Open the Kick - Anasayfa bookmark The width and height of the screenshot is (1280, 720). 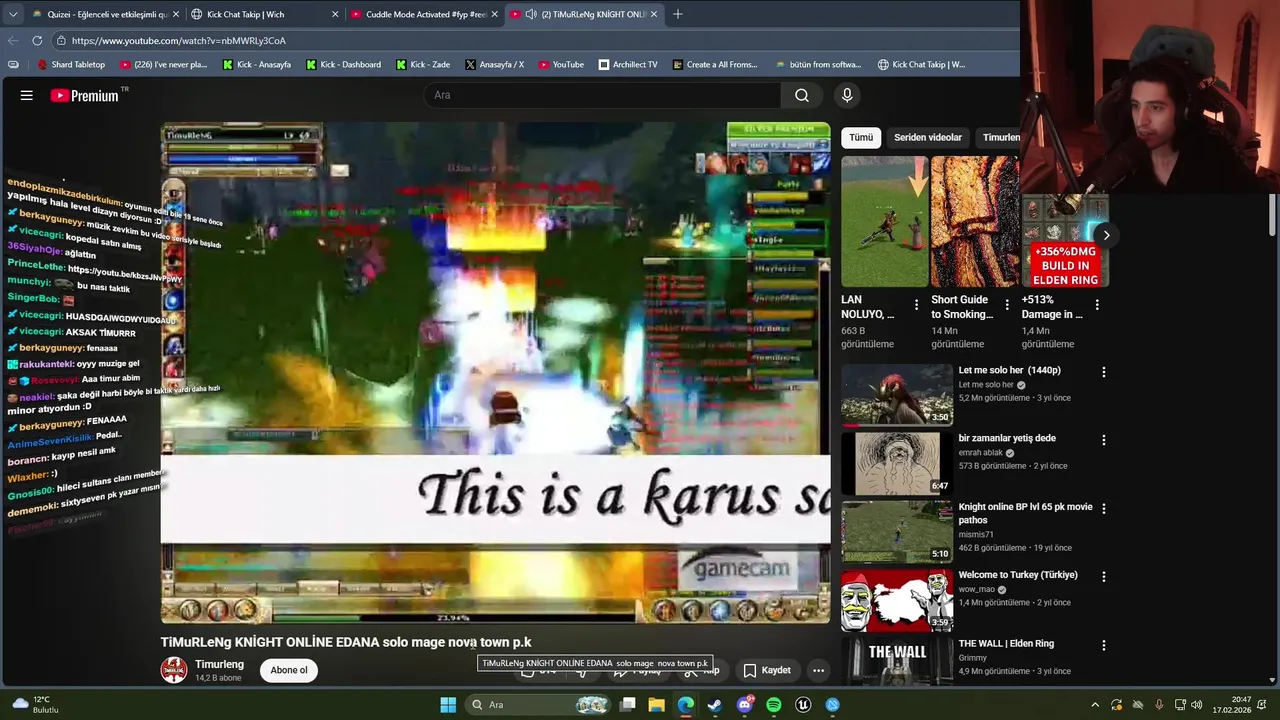pos(256,64)
